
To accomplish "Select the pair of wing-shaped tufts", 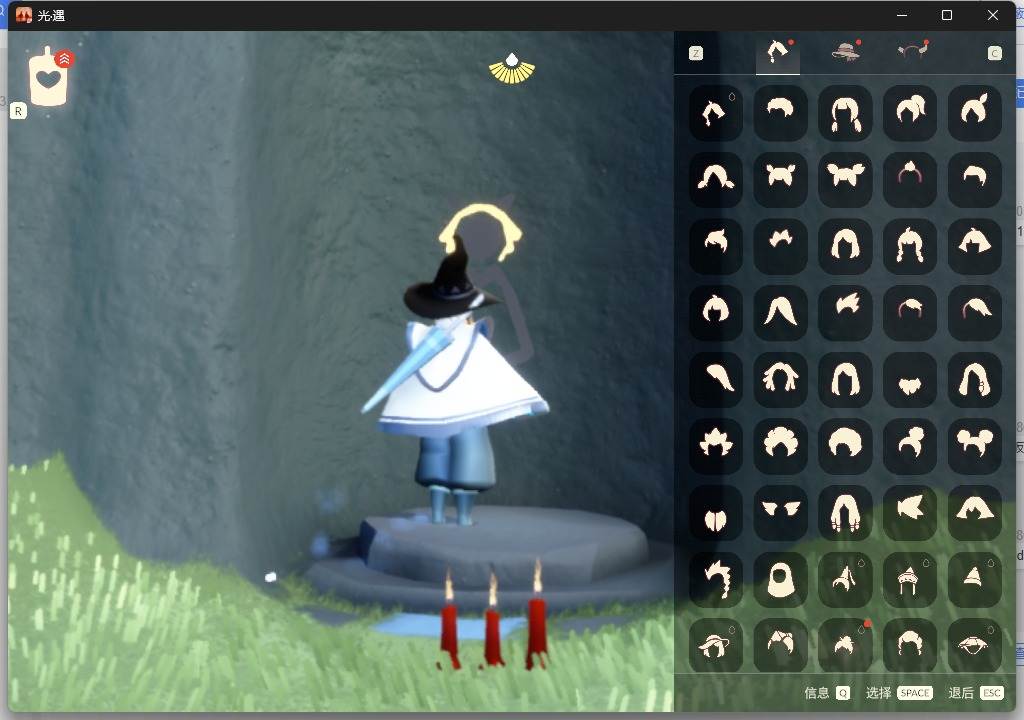I will (x=780, y=513).
